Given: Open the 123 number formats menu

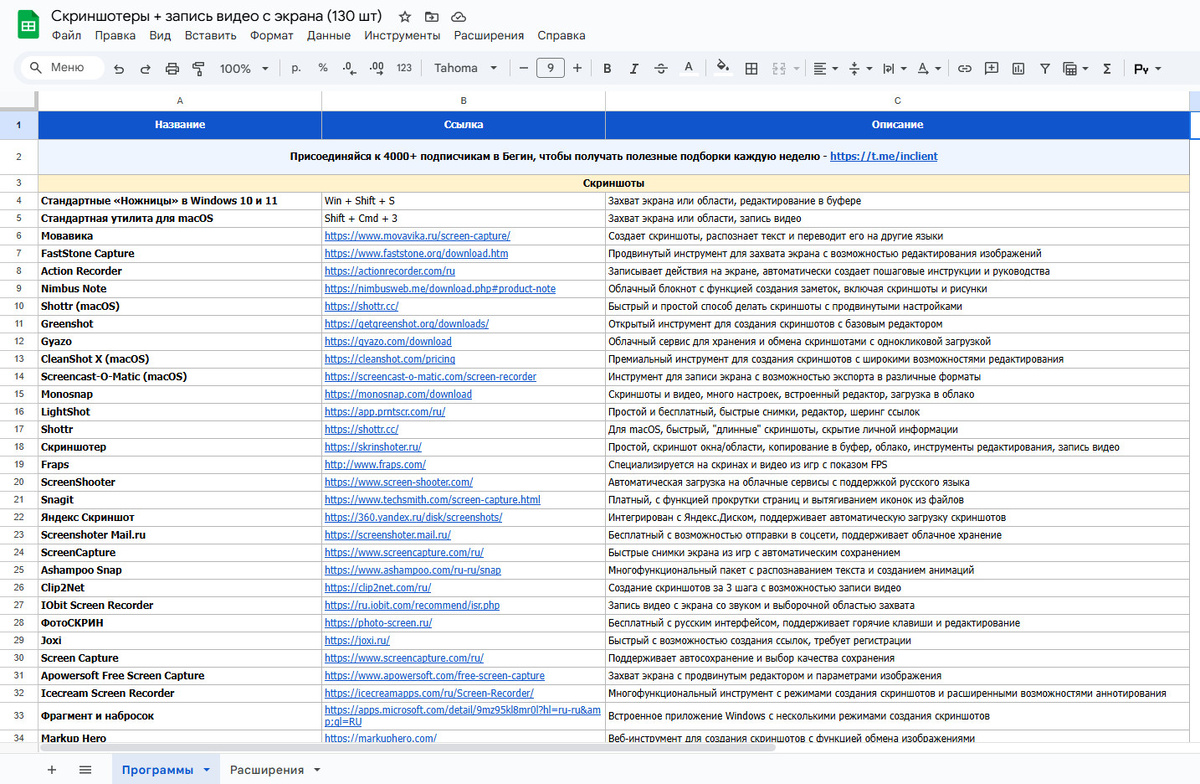Looking at the screenshot, I should pyautogui.click(x=404, y=68).
